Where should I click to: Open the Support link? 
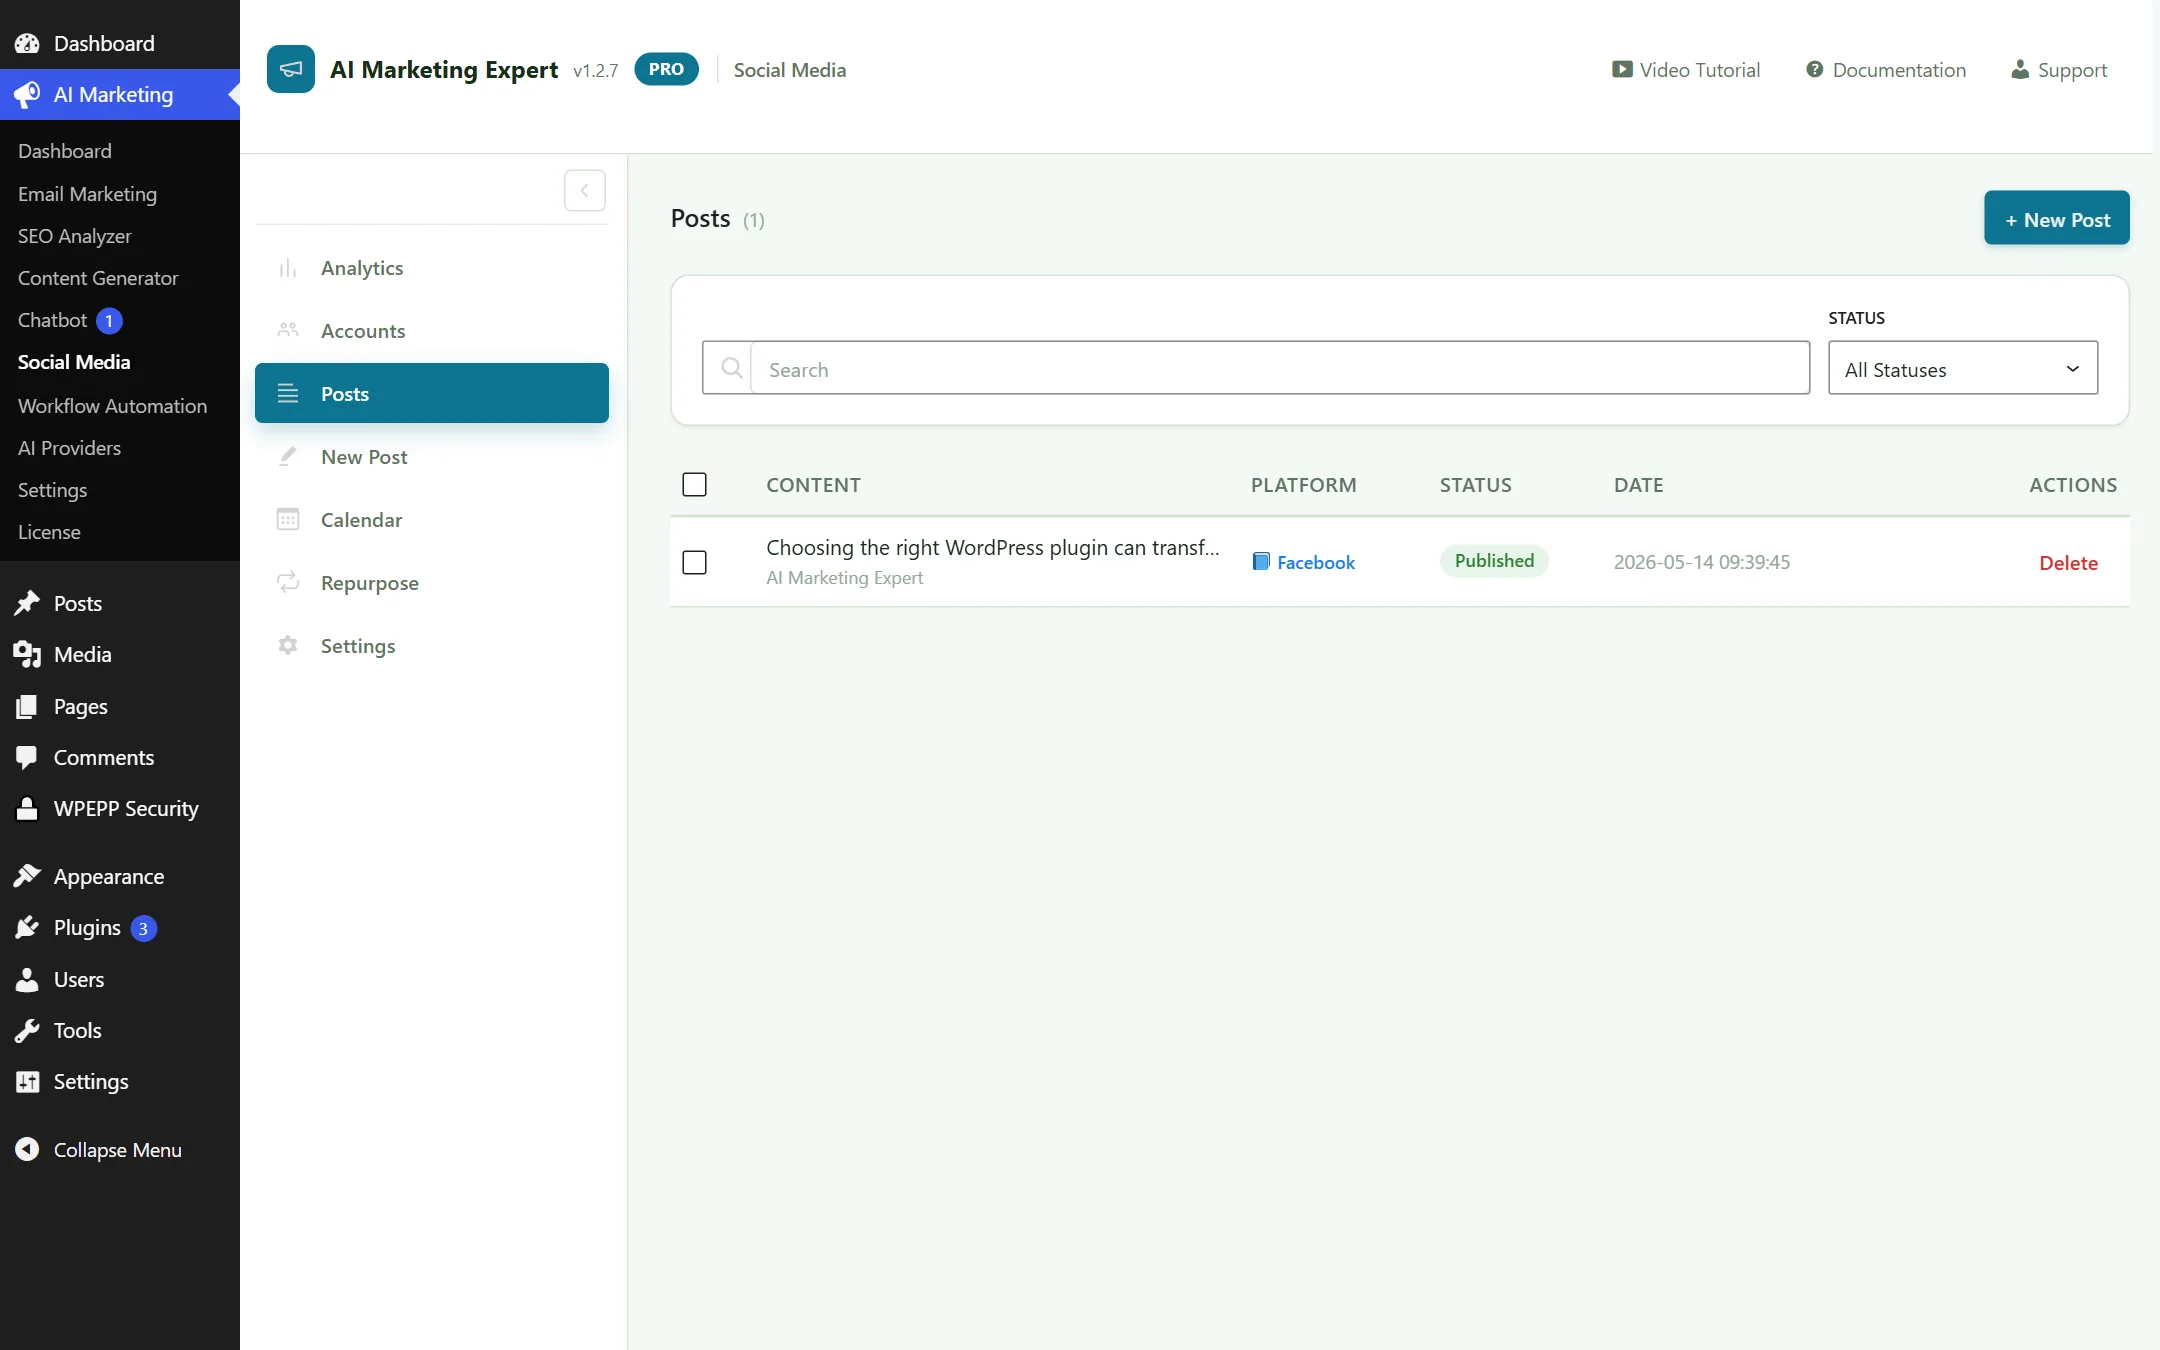pyautogui.click(x=2059, y=70)
